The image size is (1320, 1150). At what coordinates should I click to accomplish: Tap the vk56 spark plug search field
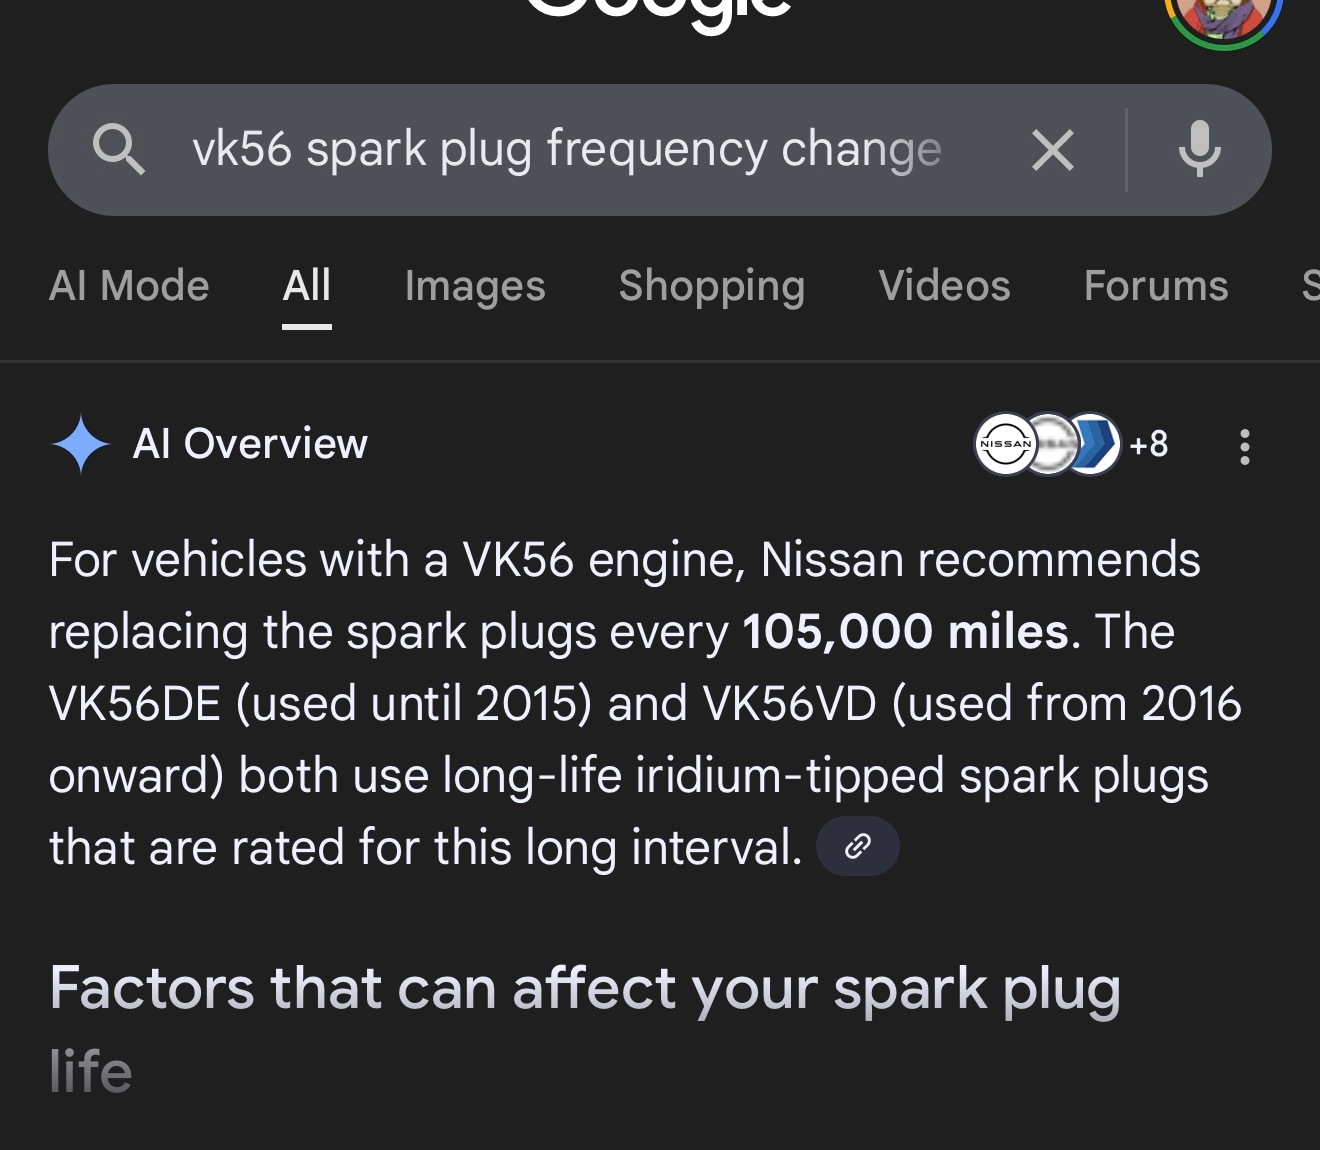coord(566,150)
